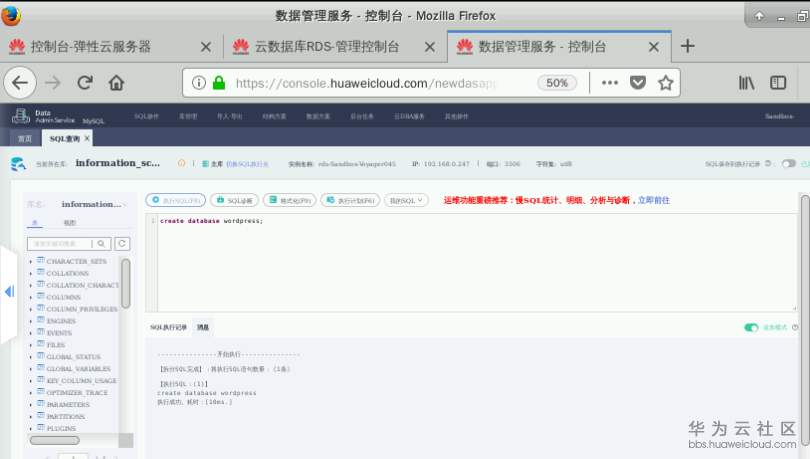The height and width of the screenshot is (459, 810).
Task: Click the table icon beside ENGINES
Action: [x=41, y=320]
